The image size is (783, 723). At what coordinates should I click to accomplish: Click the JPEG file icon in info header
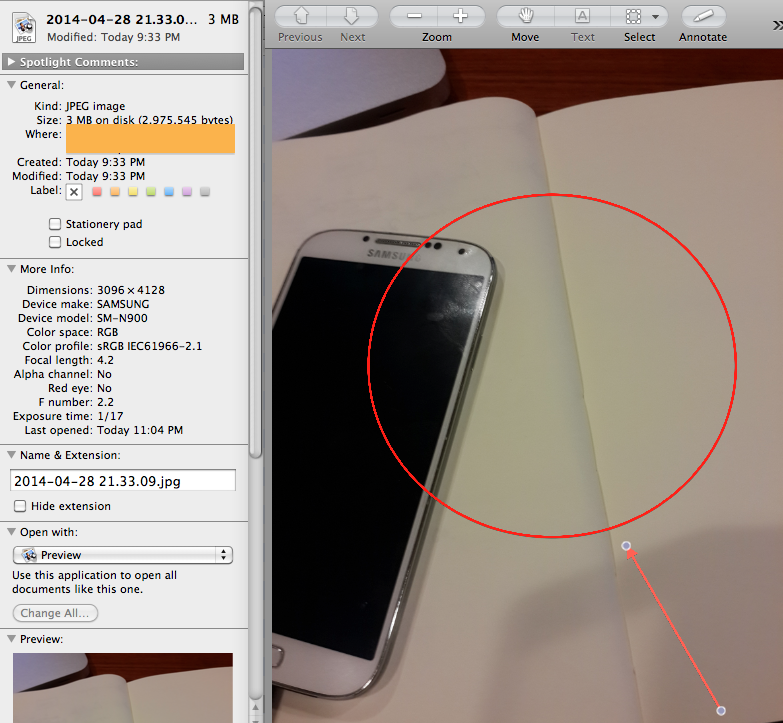pos(24,28)
